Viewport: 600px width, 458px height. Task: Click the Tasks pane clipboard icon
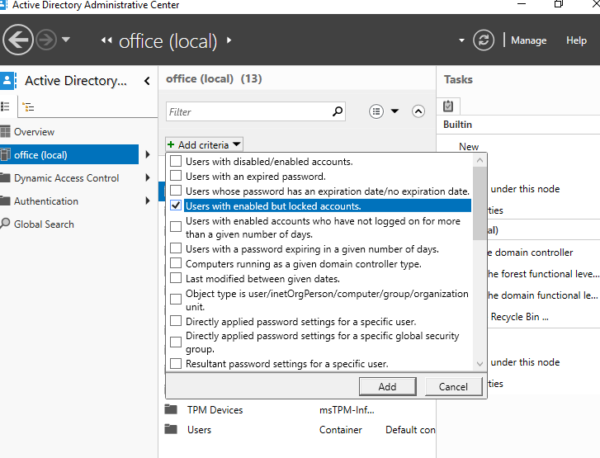point(449,105)
